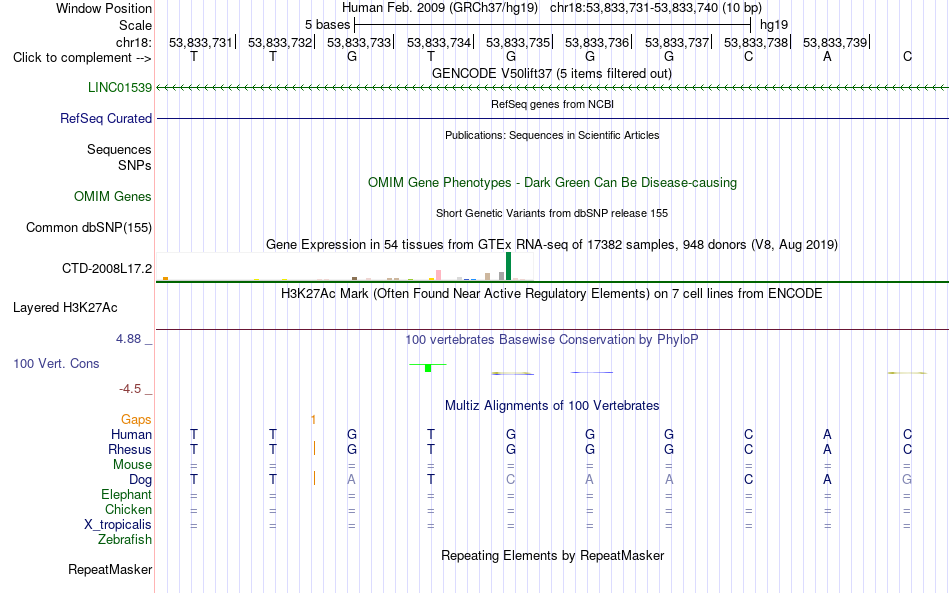Click coordinate label 53,833,735
The height and width of the screenshot is (593, 950).
(x=518, y=42)
